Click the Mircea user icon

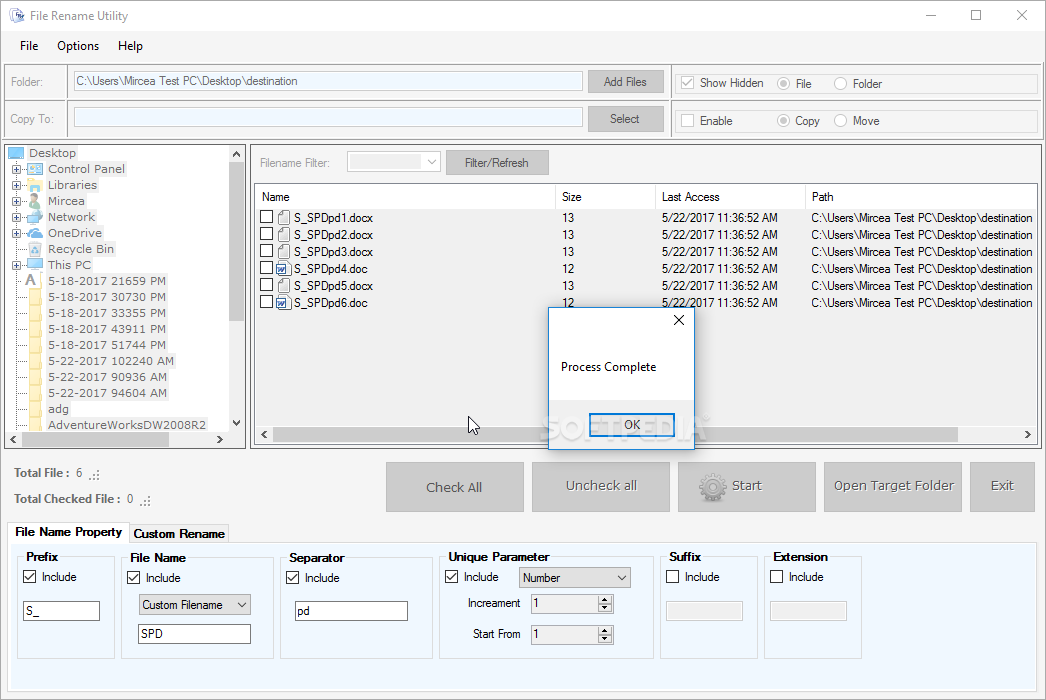[35, 201]
